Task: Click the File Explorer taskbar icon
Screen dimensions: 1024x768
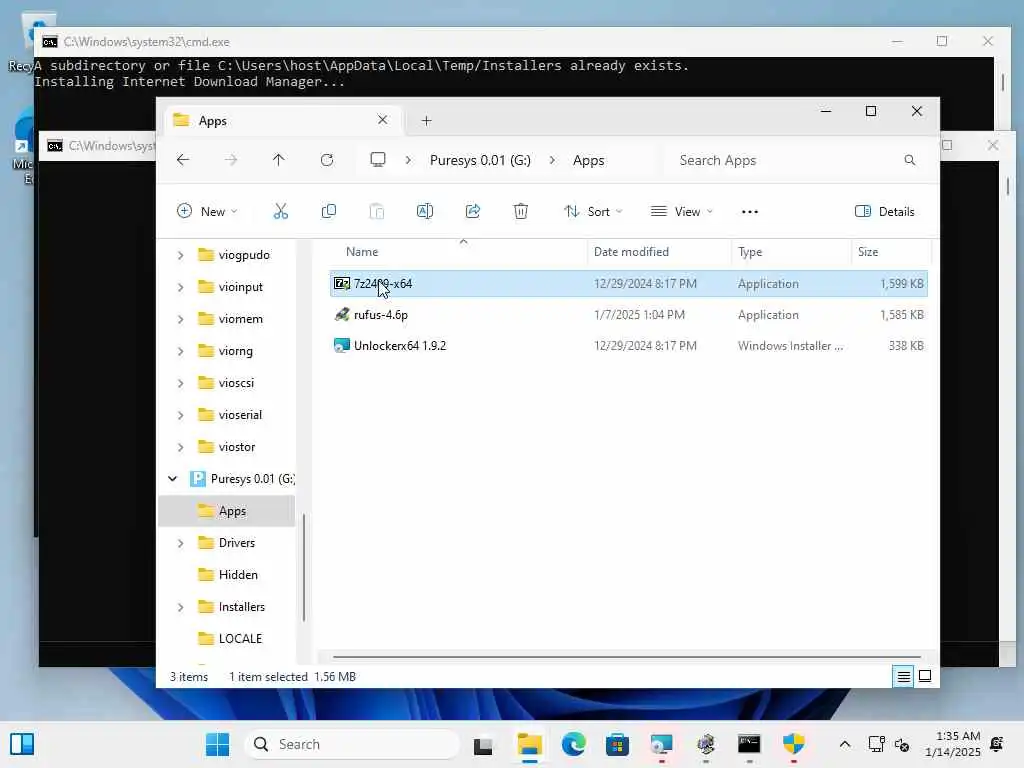Action: [530, 744]
